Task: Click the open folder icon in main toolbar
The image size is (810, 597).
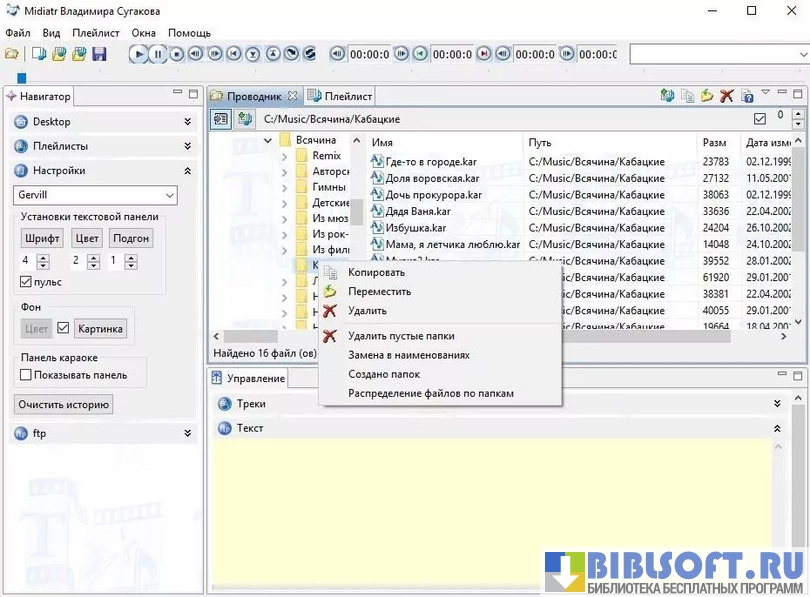Action: [12, 54]
